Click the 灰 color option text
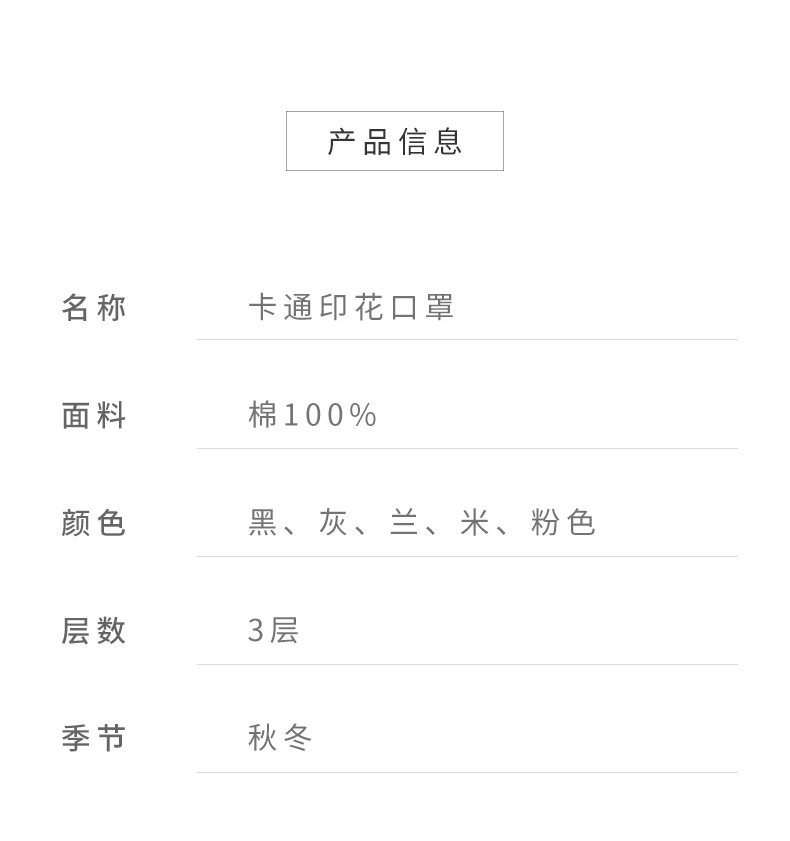 tap(333, 523)
